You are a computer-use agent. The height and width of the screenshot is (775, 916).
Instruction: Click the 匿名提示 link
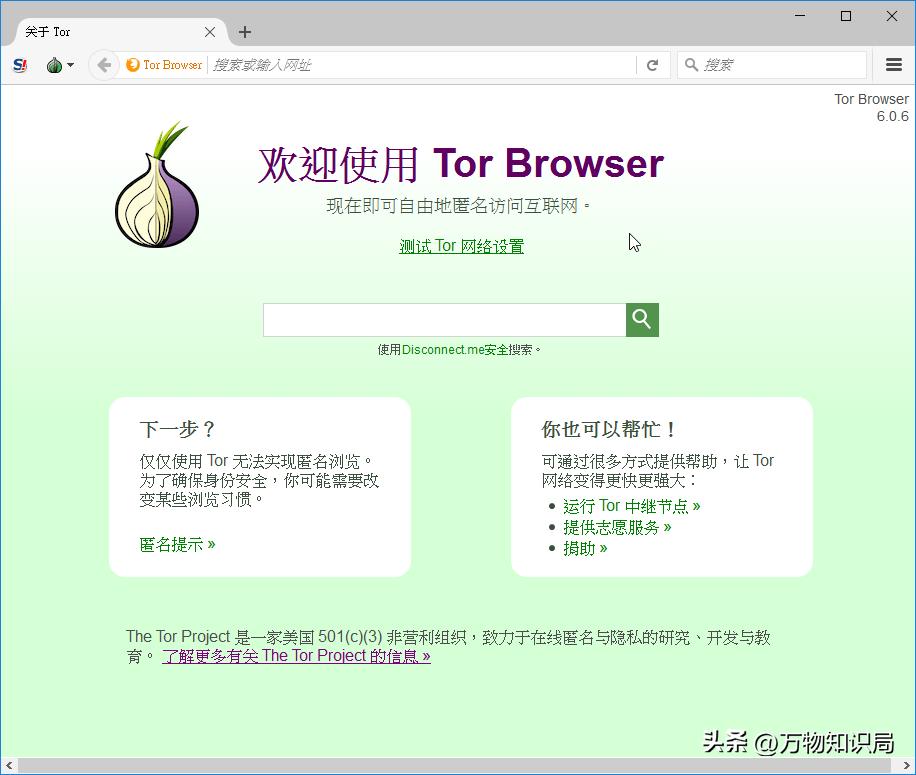171,544
